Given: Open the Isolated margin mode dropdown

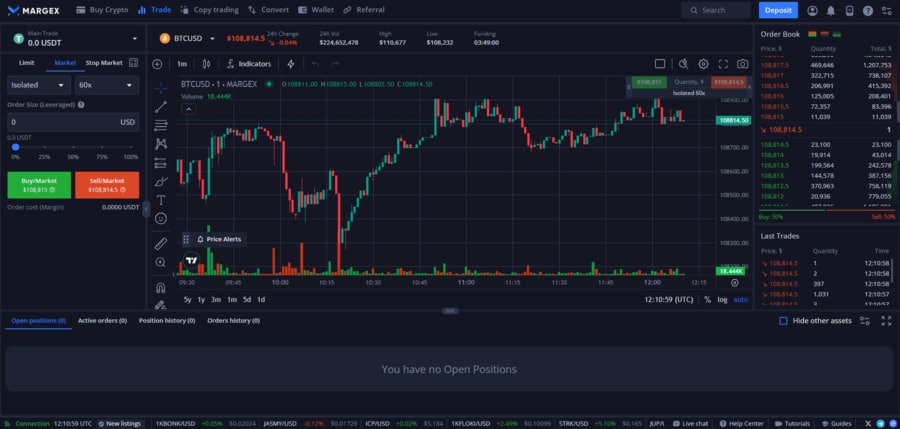Looking at the screenshot, I should [39, 85].
